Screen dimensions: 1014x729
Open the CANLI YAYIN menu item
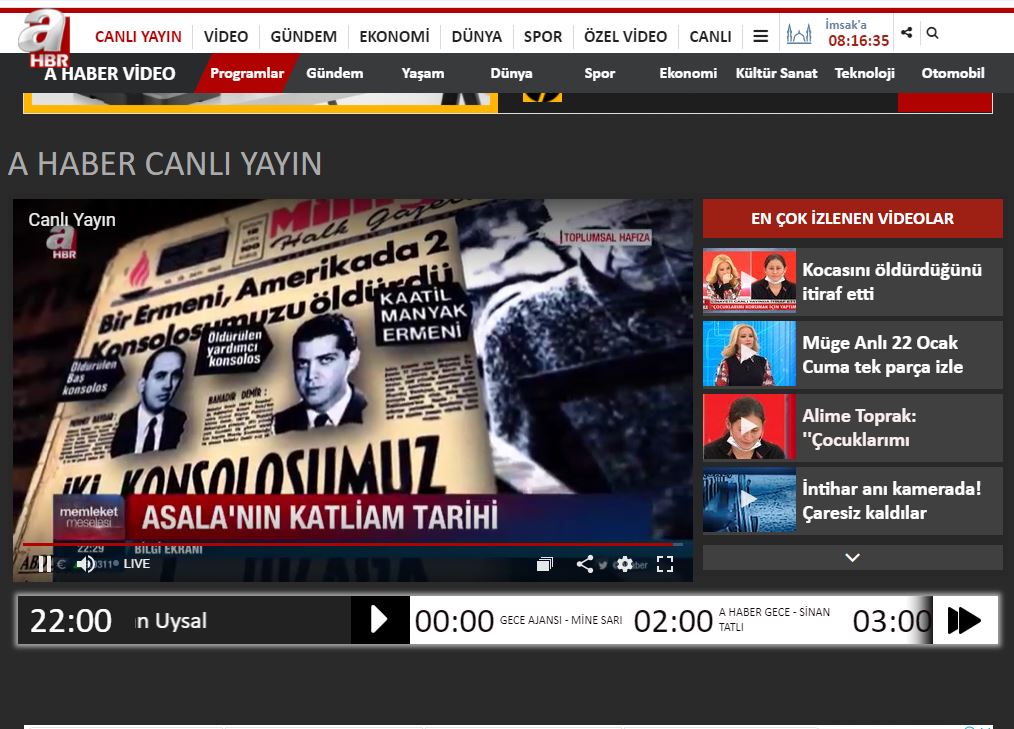tap(138, 37)
